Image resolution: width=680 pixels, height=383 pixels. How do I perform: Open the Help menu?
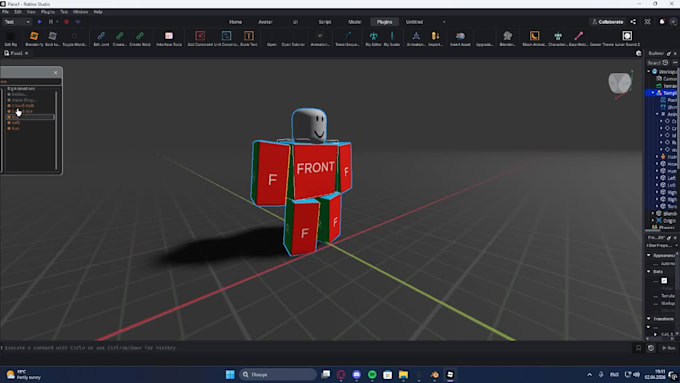98,12
